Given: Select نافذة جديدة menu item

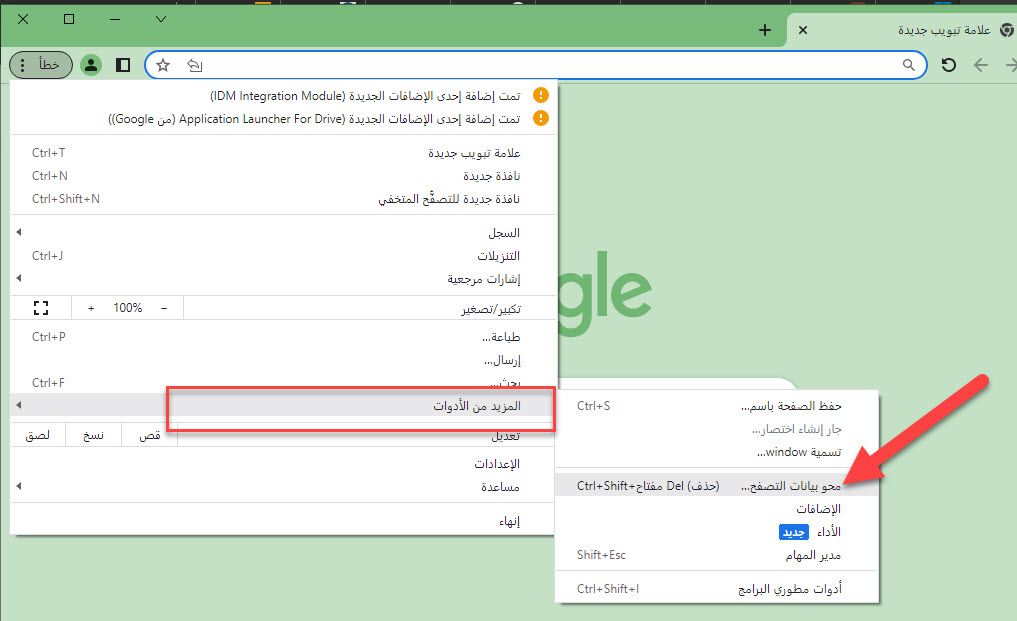Looking at the screenshot, I should (x=283, y=176).
